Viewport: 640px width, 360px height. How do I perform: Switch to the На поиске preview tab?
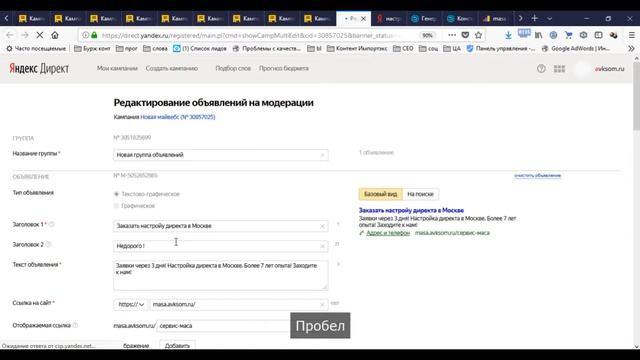tap(420, 194)
